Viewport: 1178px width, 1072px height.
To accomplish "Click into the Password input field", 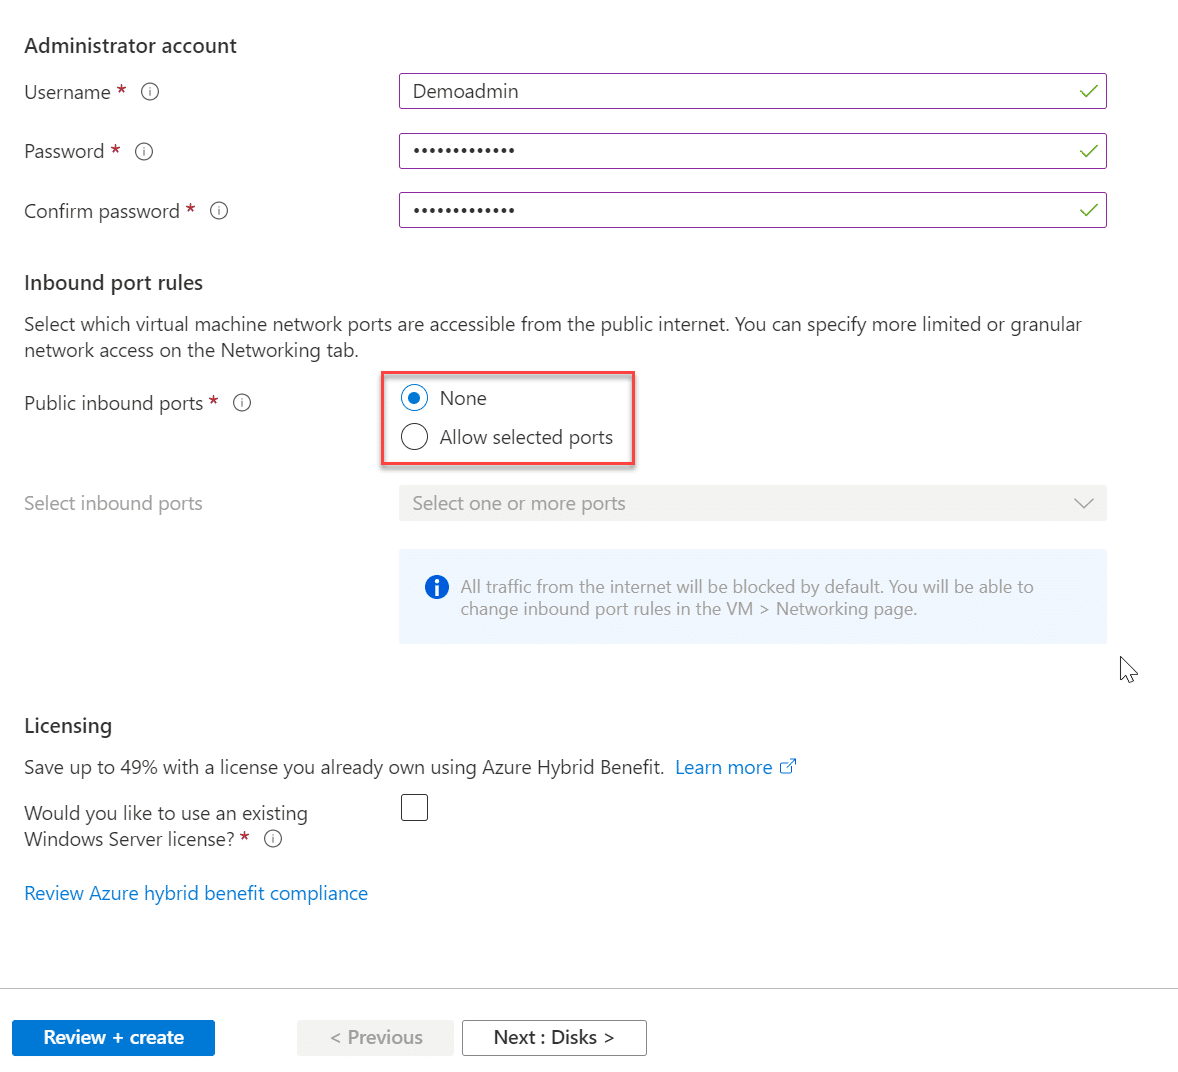I will click(752, 151).
